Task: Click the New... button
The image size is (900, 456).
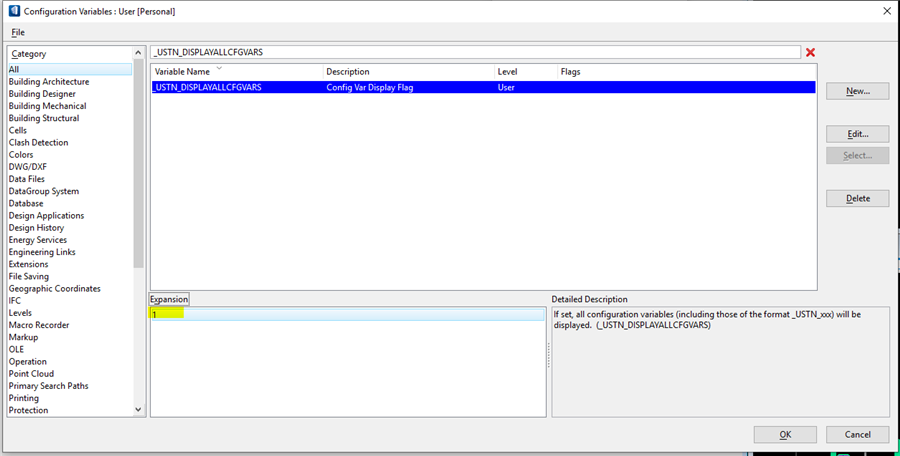Action: tap(858, 91)
